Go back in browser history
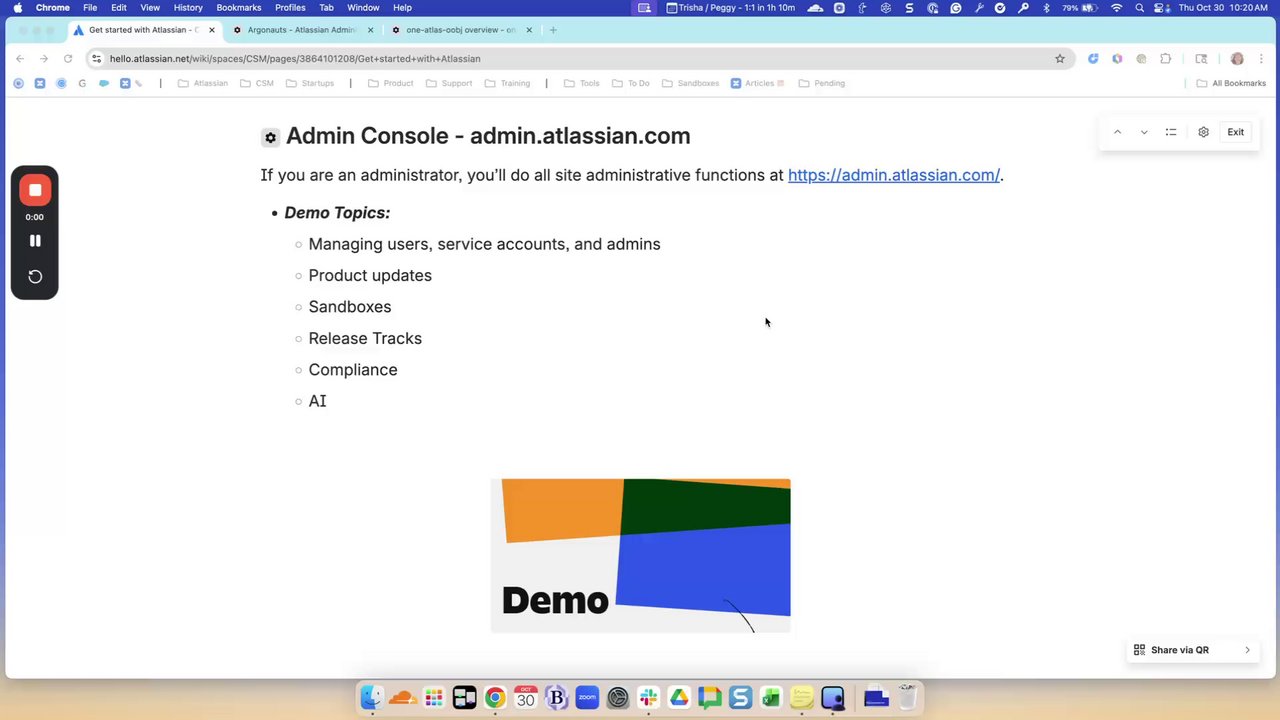The width and height of the screenshot is (1280, 720). (x=20, y=59)
